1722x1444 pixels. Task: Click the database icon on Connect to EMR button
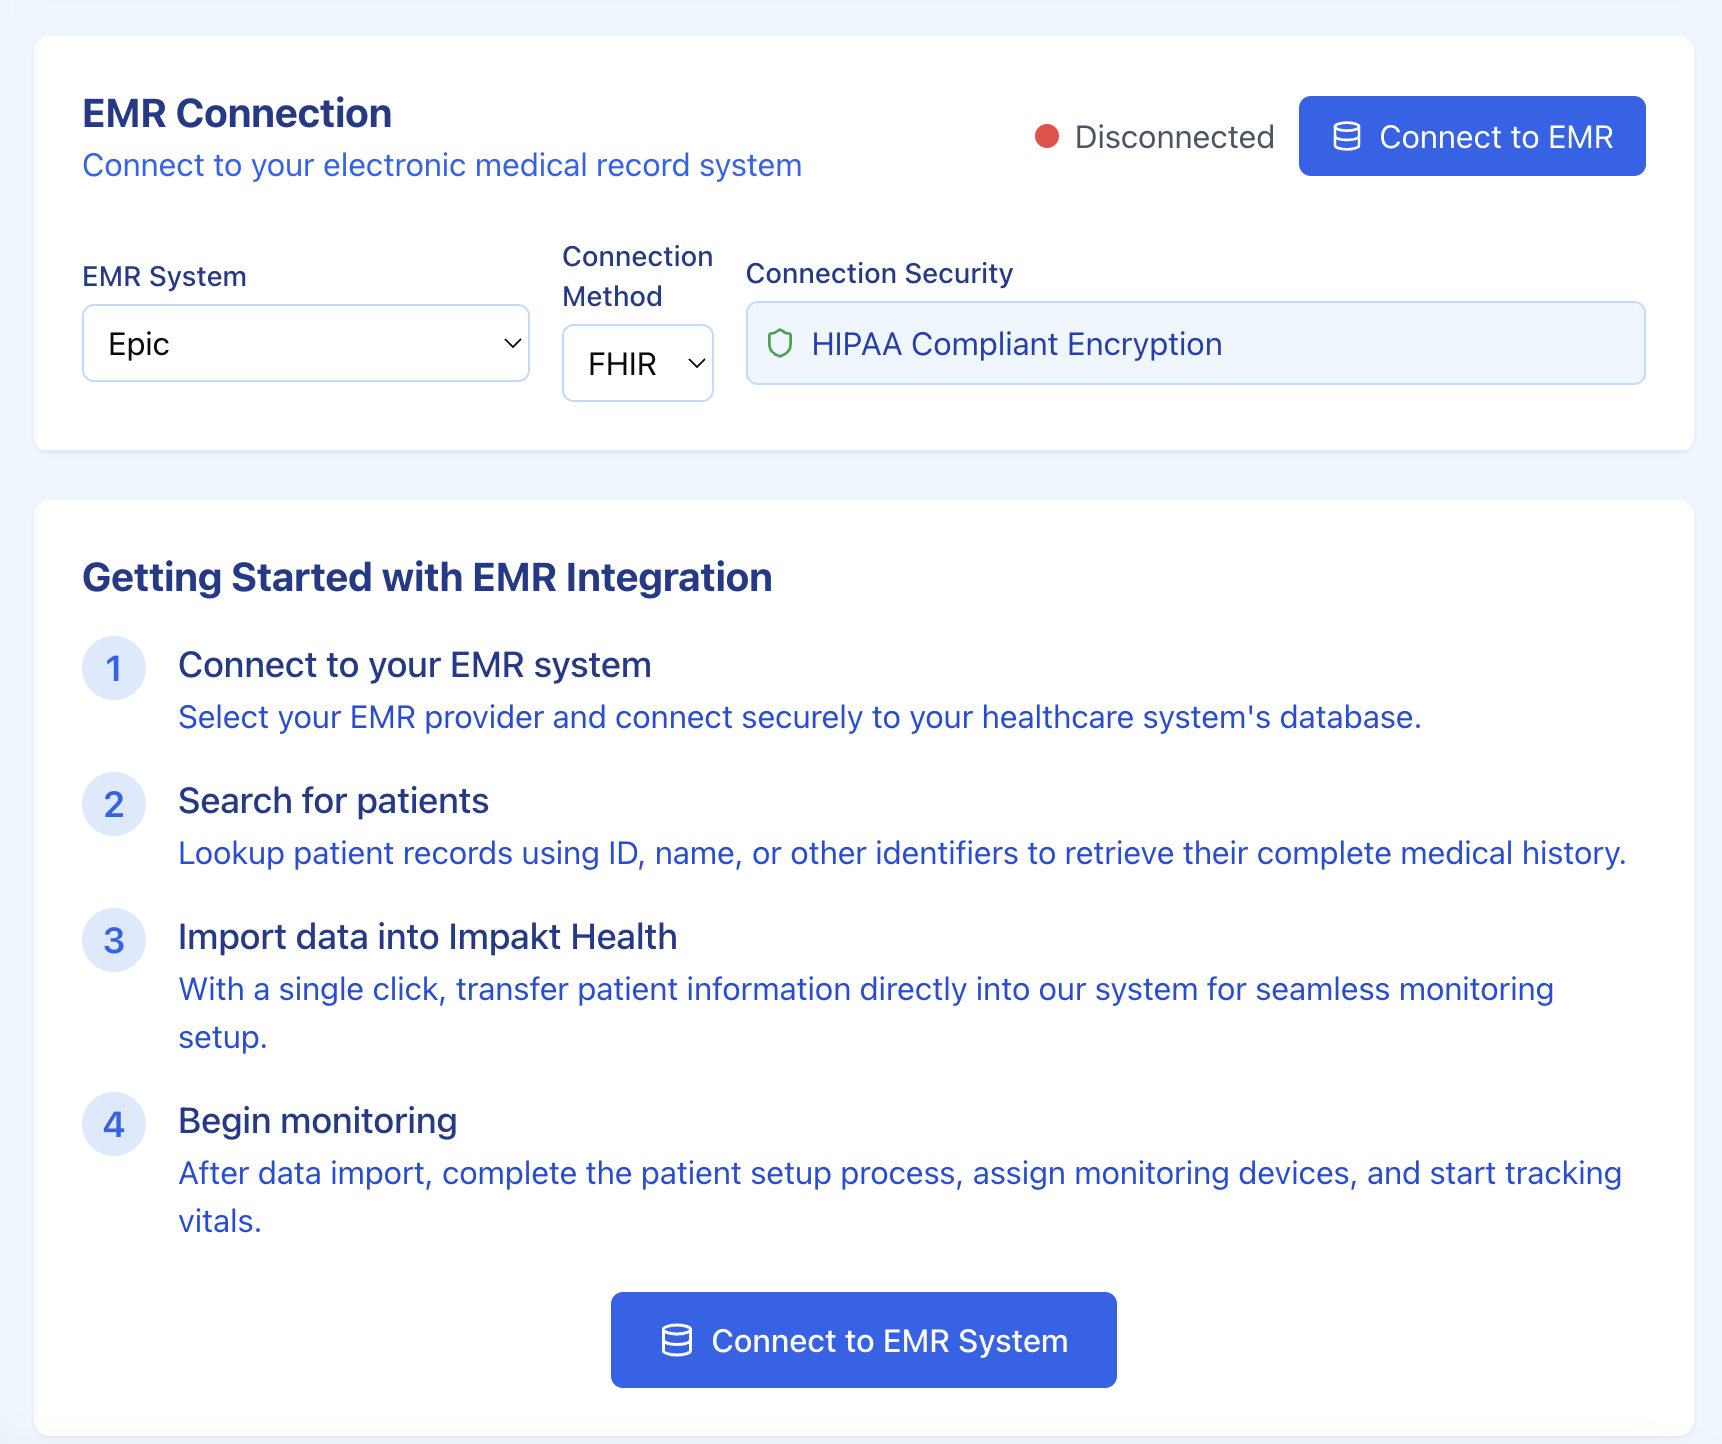(x=1349, y=136)
